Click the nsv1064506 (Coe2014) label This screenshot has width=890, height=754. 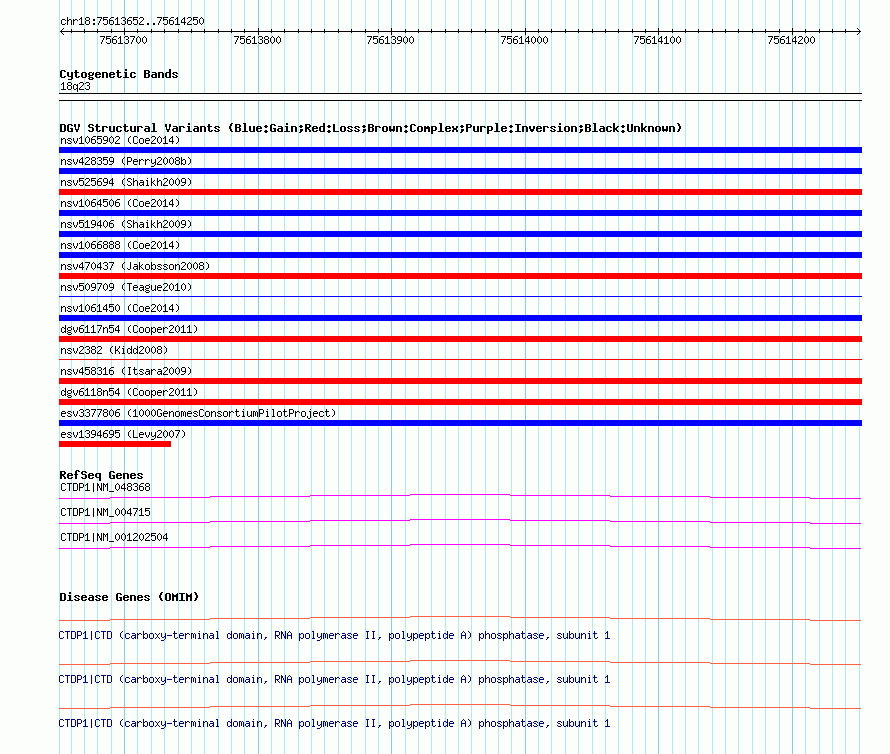point(120,203)
